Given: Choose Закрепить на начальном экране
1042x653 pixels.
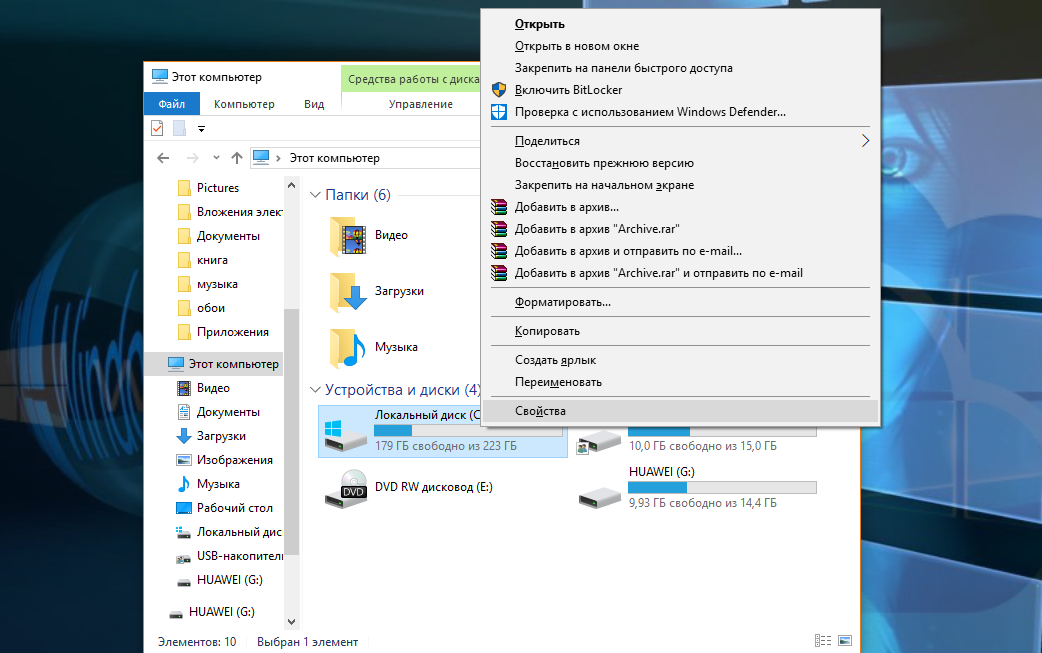Looking at the screenshot, I should tap(680, 185).
